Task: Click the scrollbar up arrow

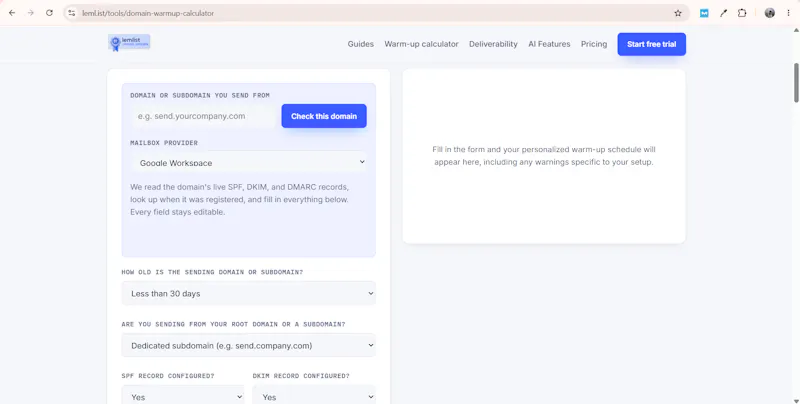Action: tap(795, 30)
